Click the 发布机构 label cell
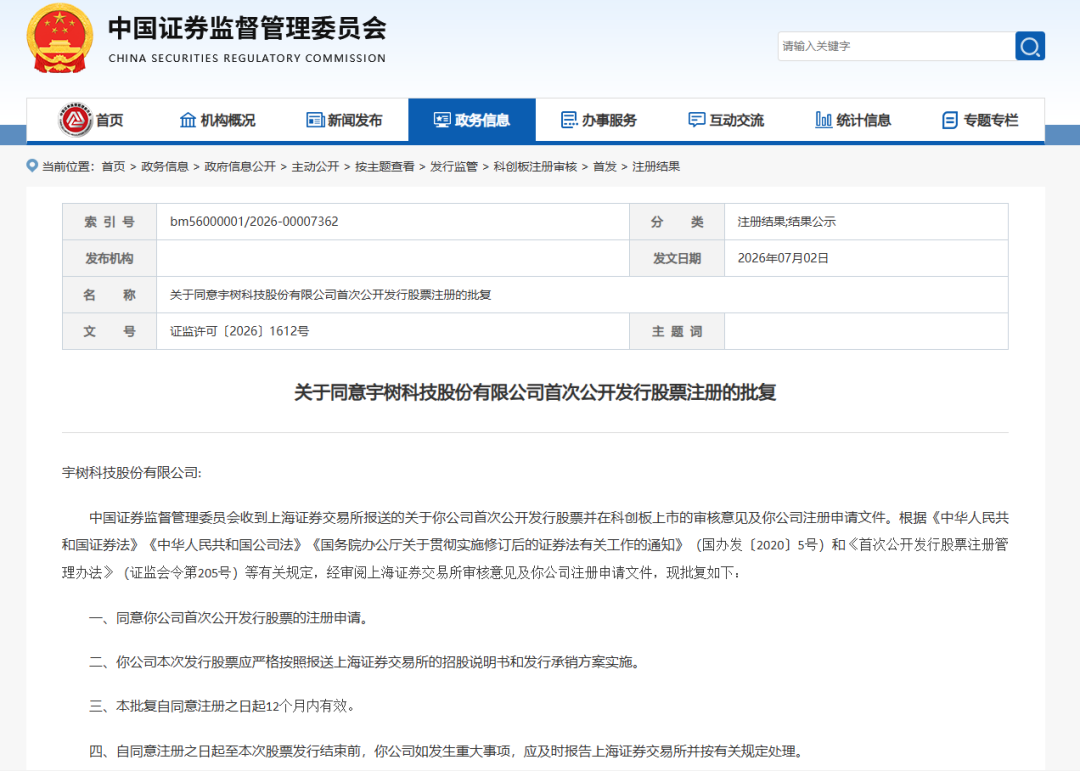1080x771 pixels. [110, 258]
